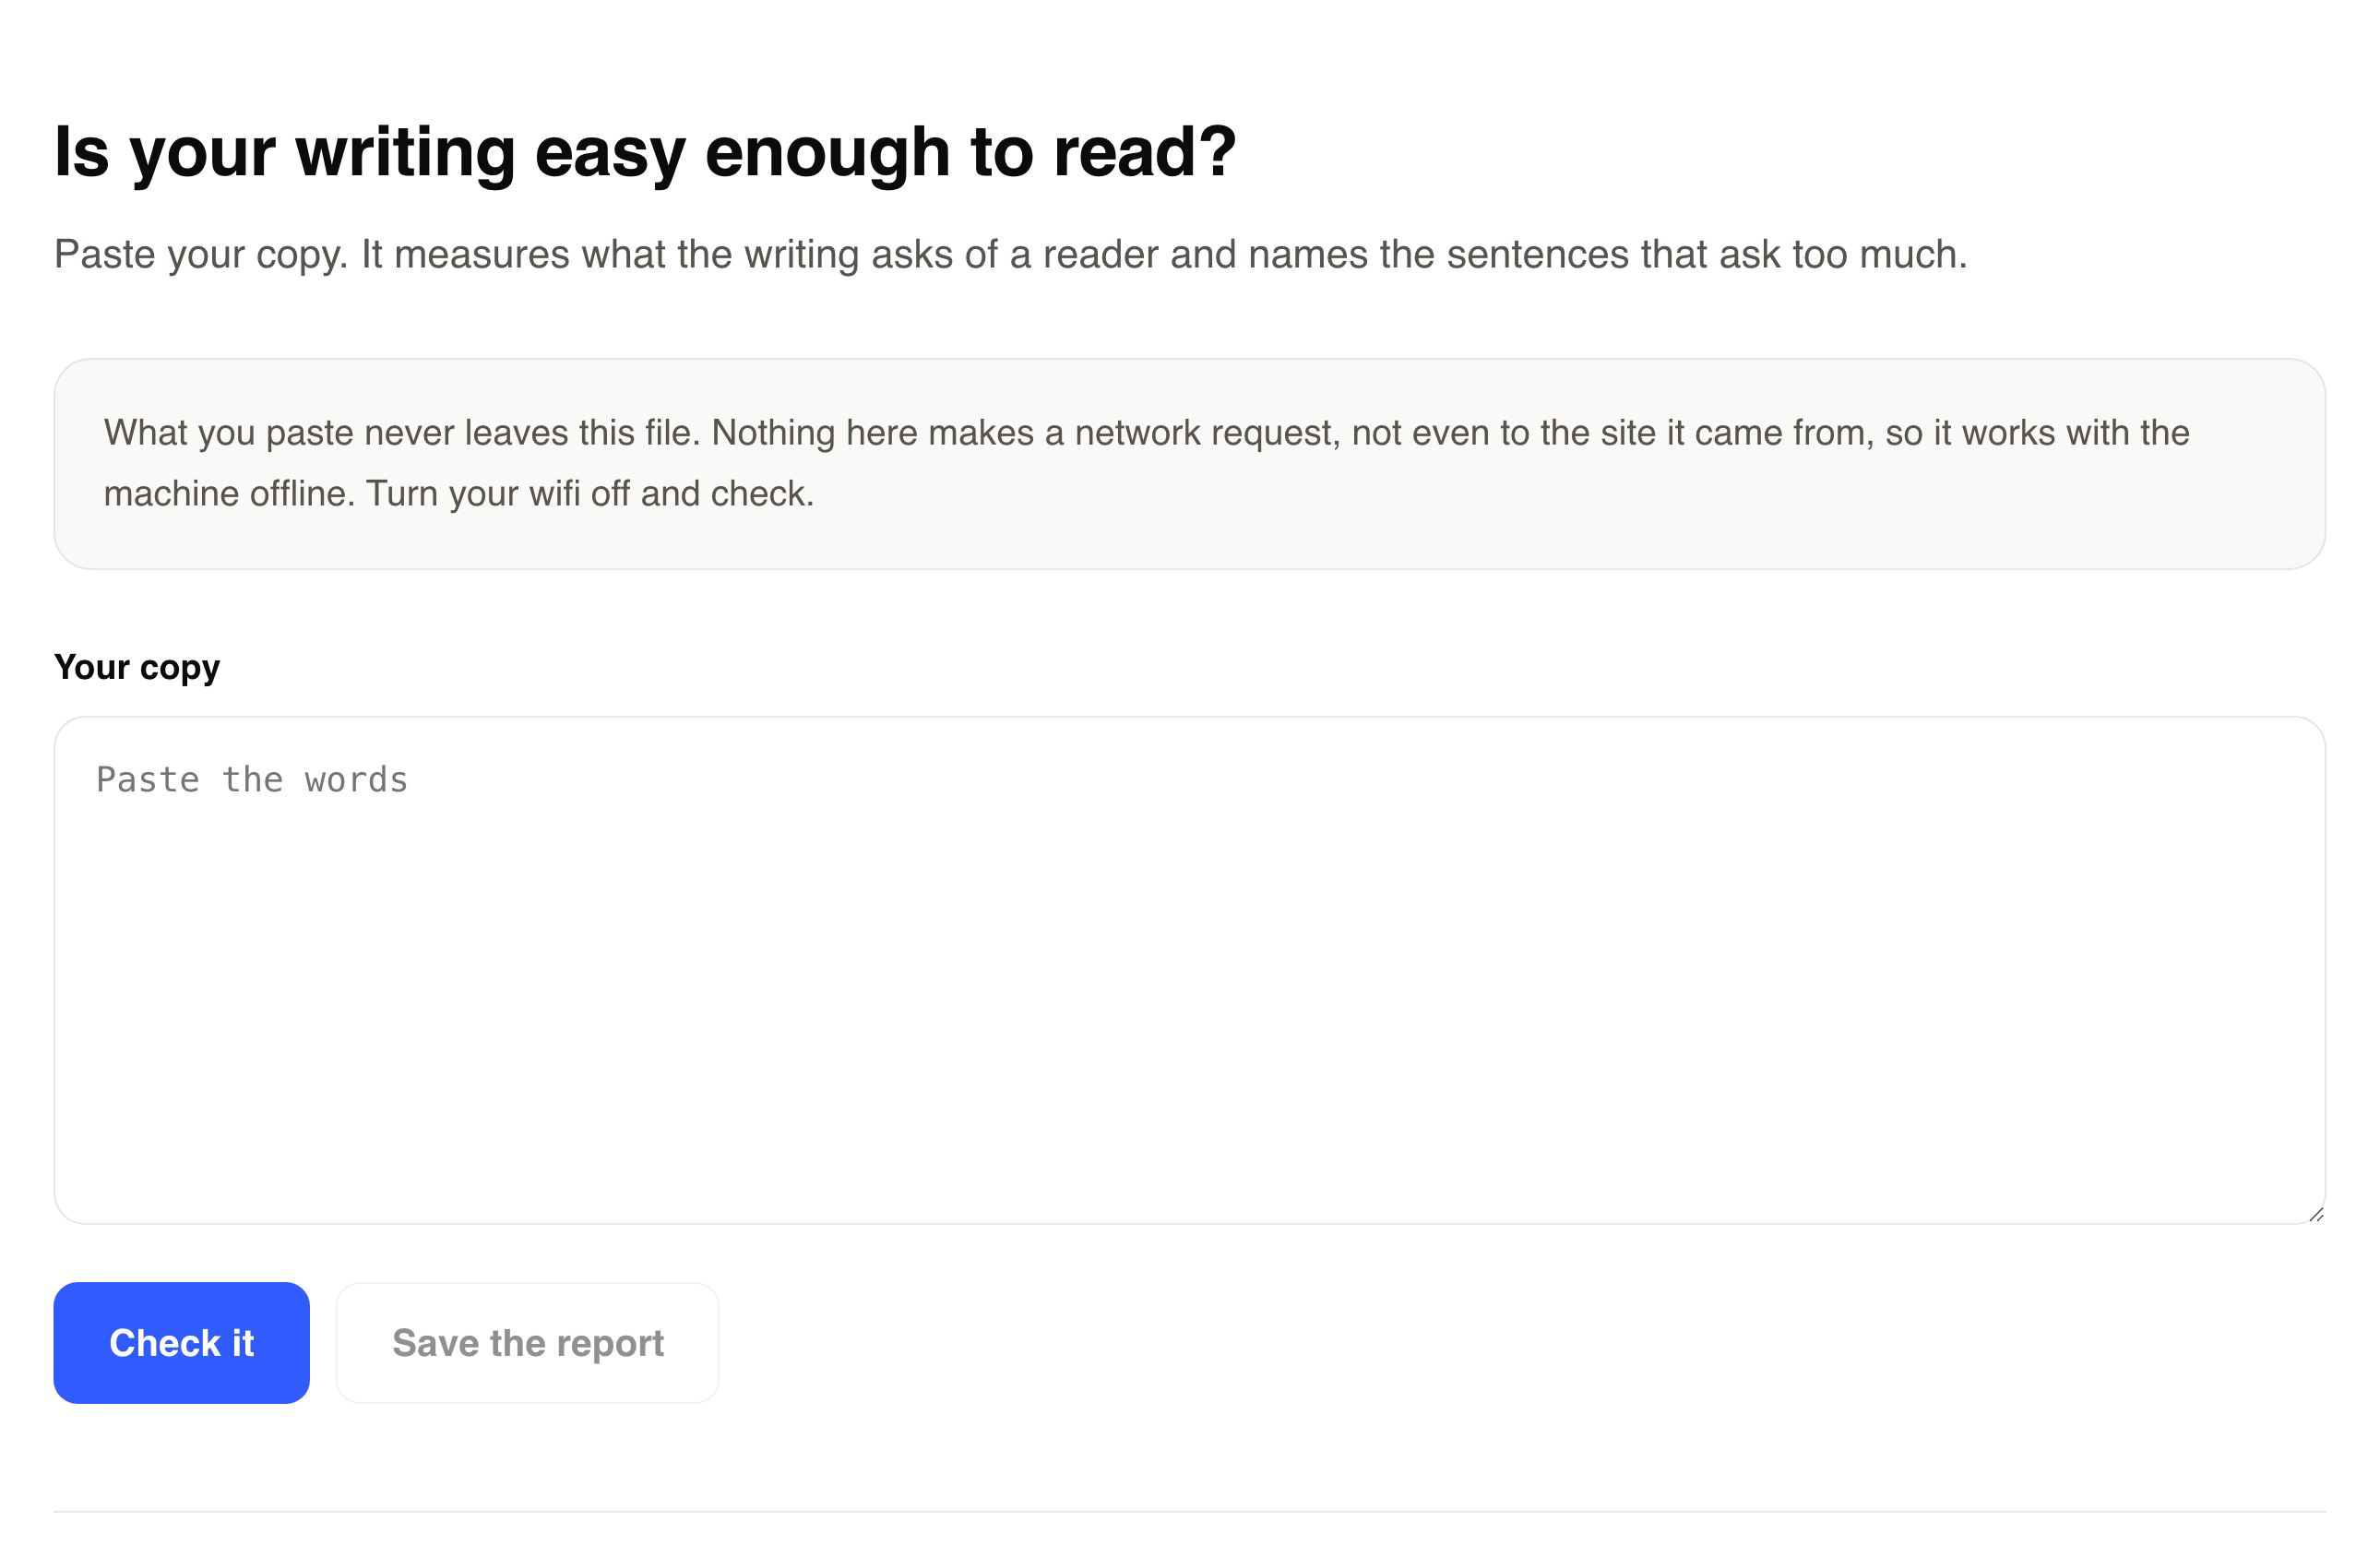
Task: Click the Save the report button
Action: pyautogui.click(x=527, y=1342)
